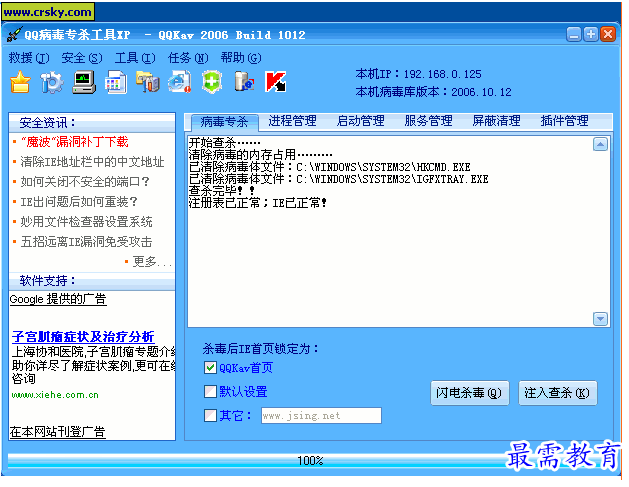The height and width of the screenshot is (487, 629).
Task: Enable the 默认设置 checkbox
Action: click(210, 392)
